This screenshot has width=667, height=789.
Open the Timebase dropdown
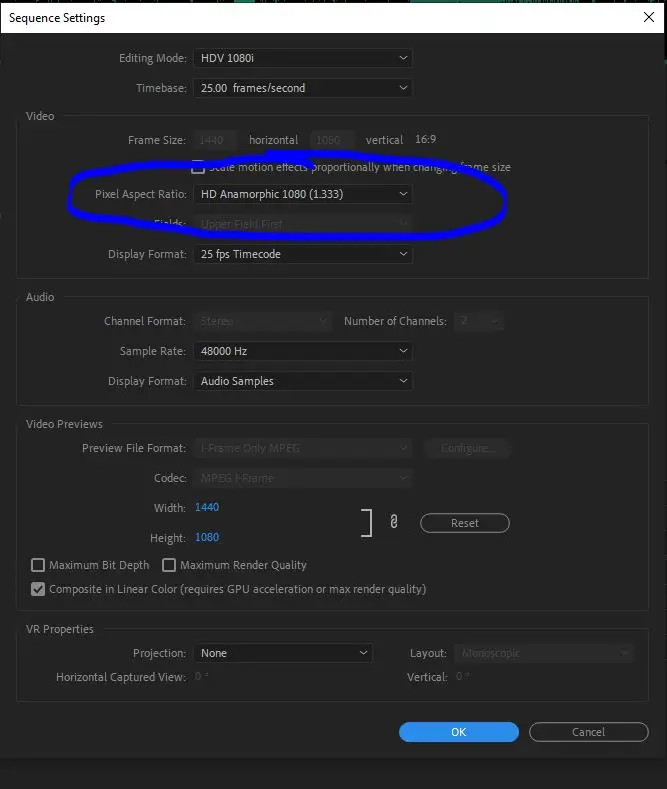point(303,88)
